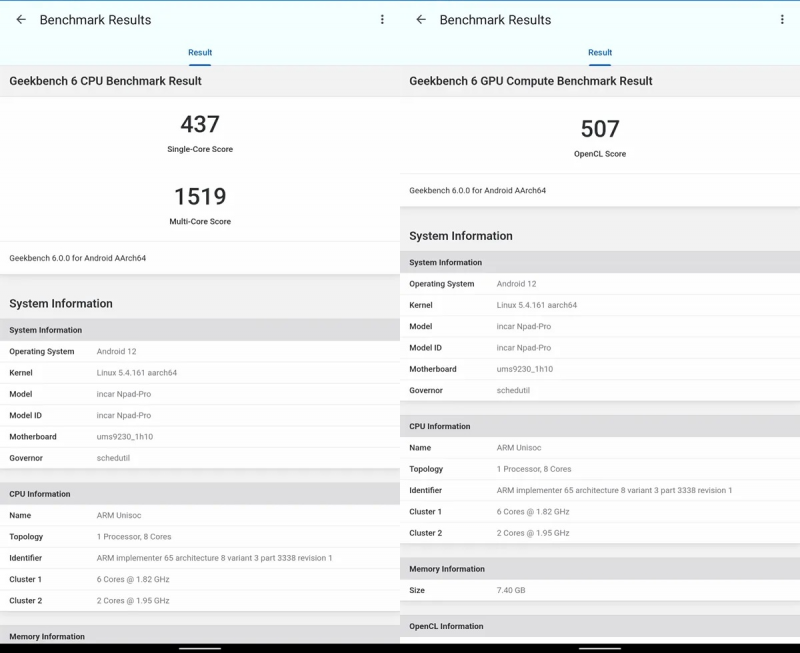Tap Memory Information header in GPU pane
The width and height of the screenshot is (800, 653).
pos(600,569)
